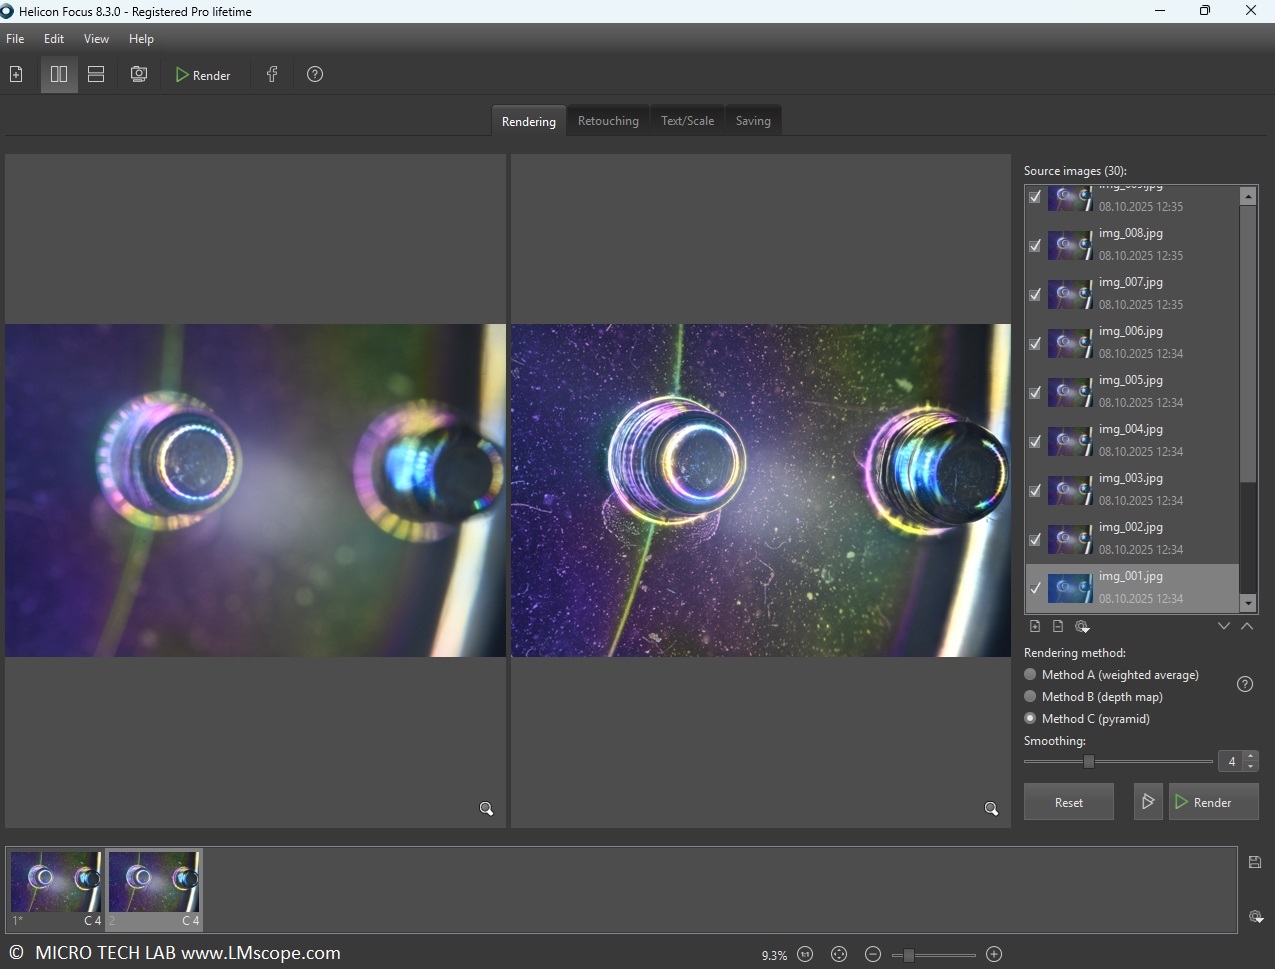
Task: Switch to the stacked horizontal split layout
Action: pyautogui.click(x=96, y=75)
